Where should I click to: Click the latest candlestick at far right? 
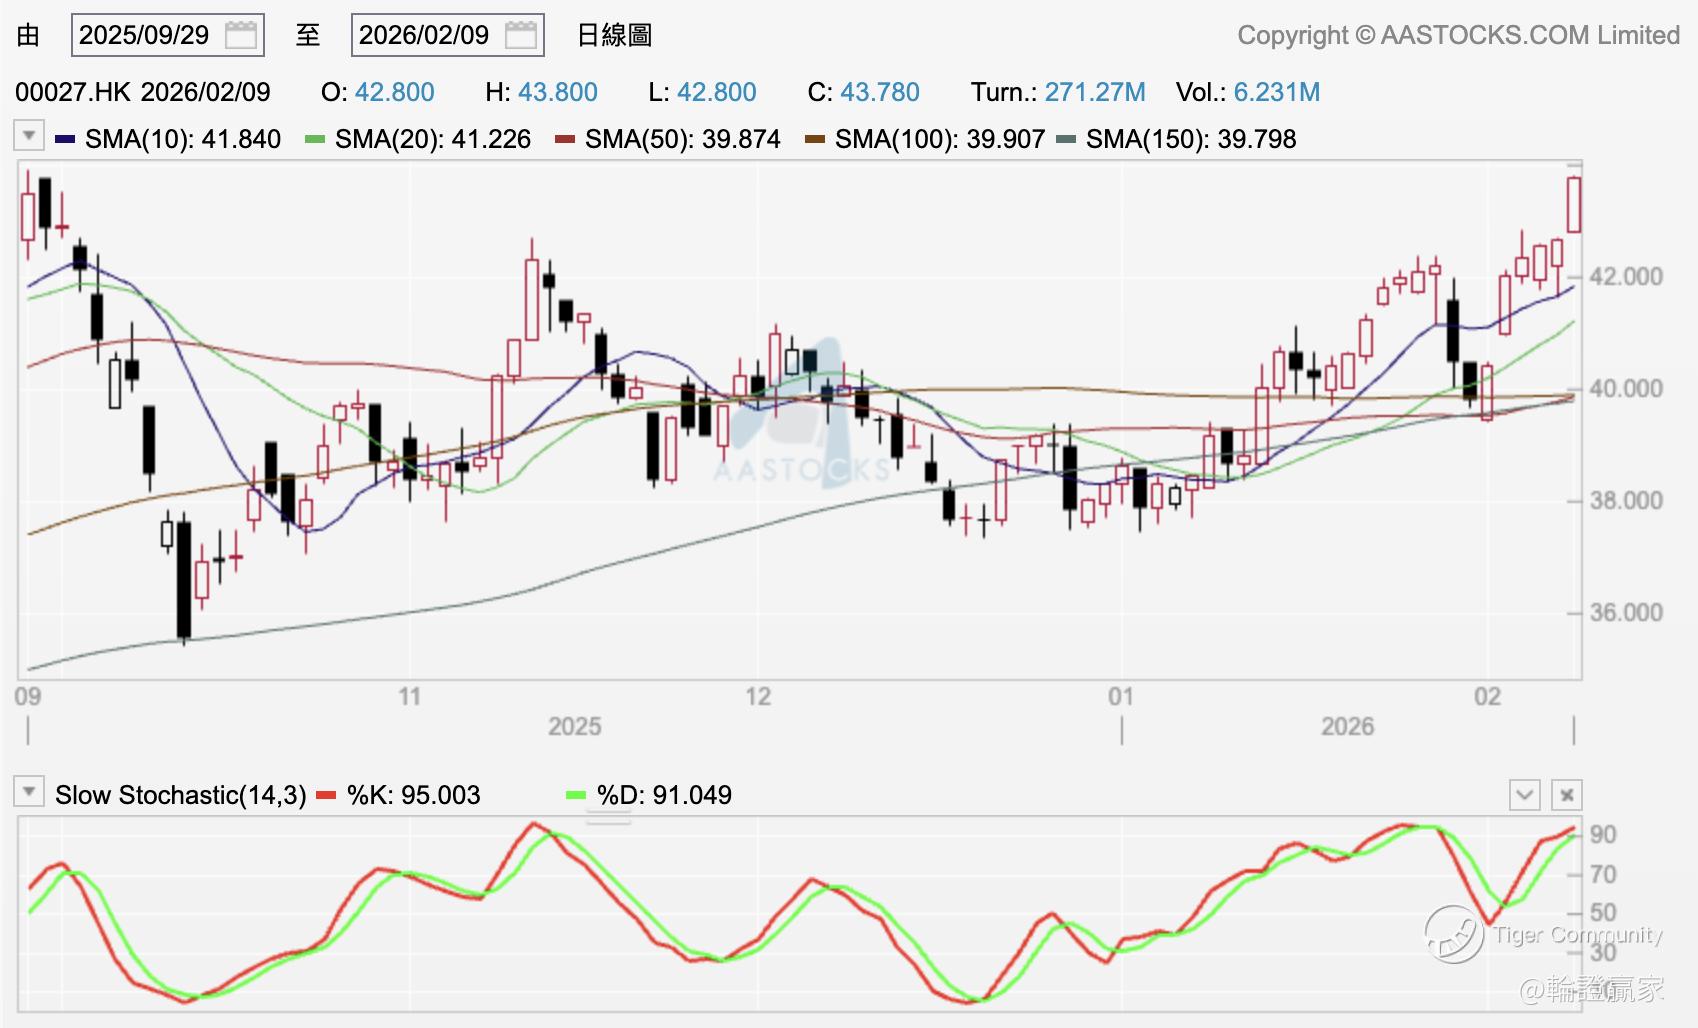click(1574, 205)
